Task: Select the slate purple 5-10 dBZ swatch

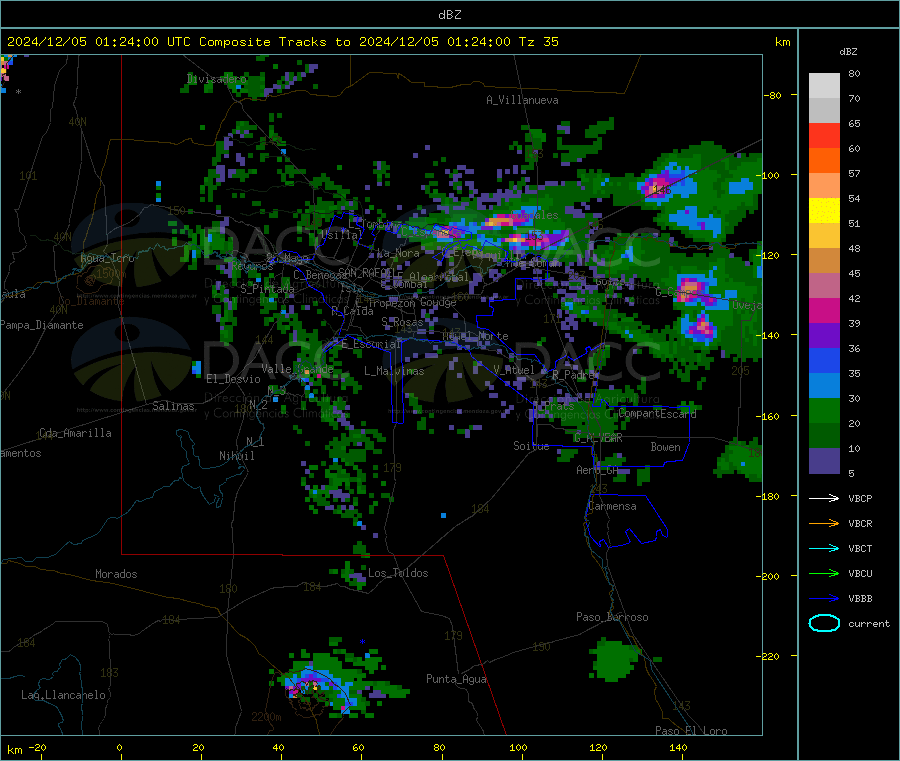Action: pyautogui.click(x=824, y=461)
